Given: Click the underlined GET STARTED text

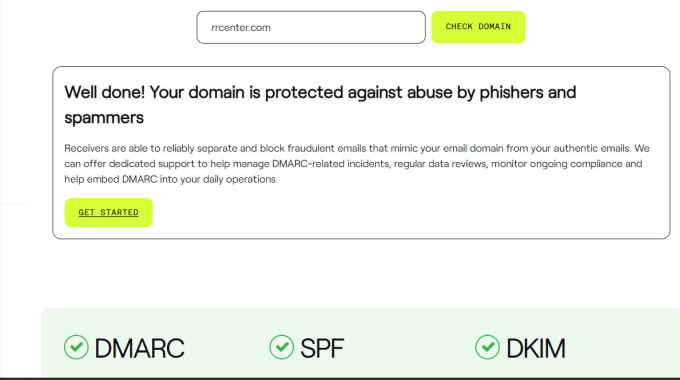Looking at the screenshot, I should click(x=108, y=213).
